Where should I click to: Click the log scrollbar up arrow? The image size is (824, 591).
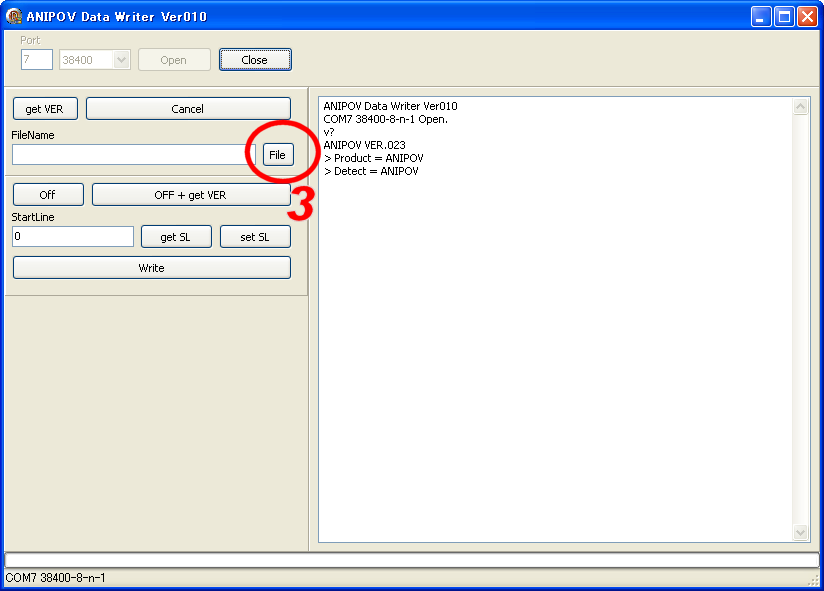(800, 107)
